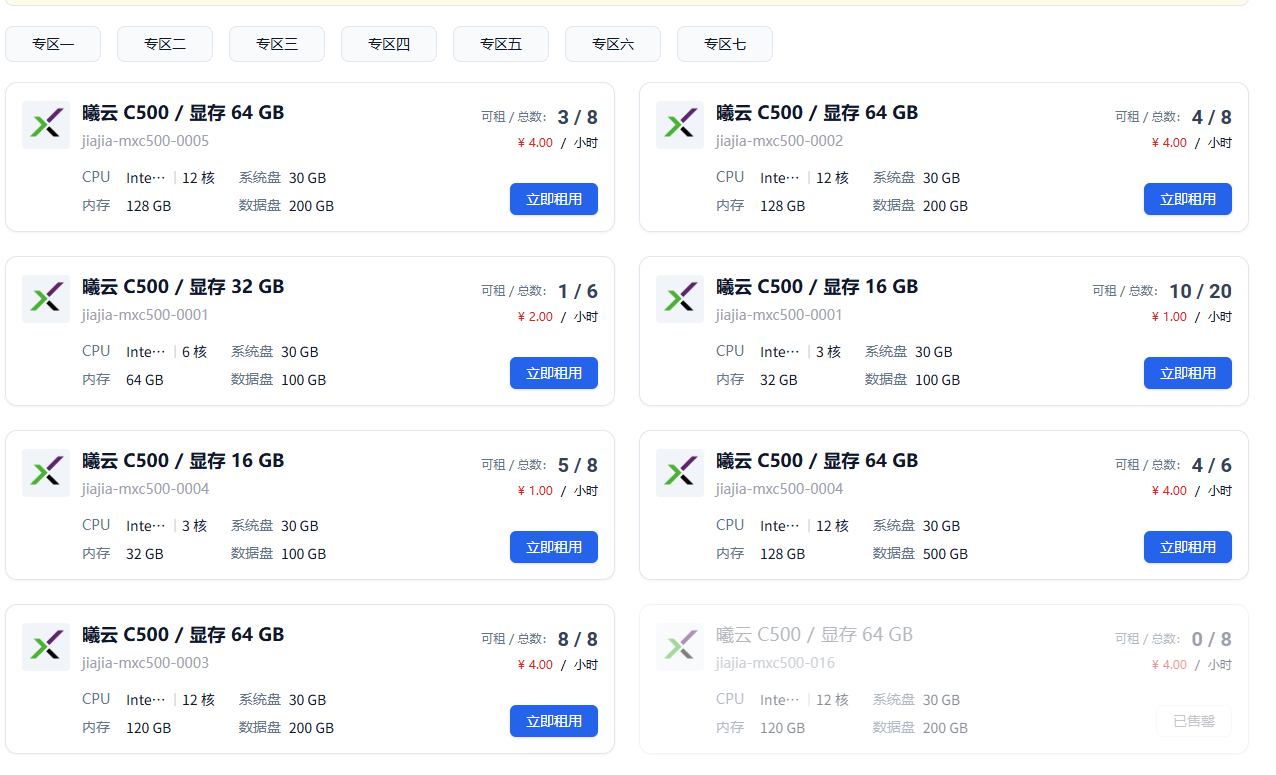Viewport: 1276px width, 775px height.
Task: Click the disabled 已售罄 button
Action: coord(1194,721)
